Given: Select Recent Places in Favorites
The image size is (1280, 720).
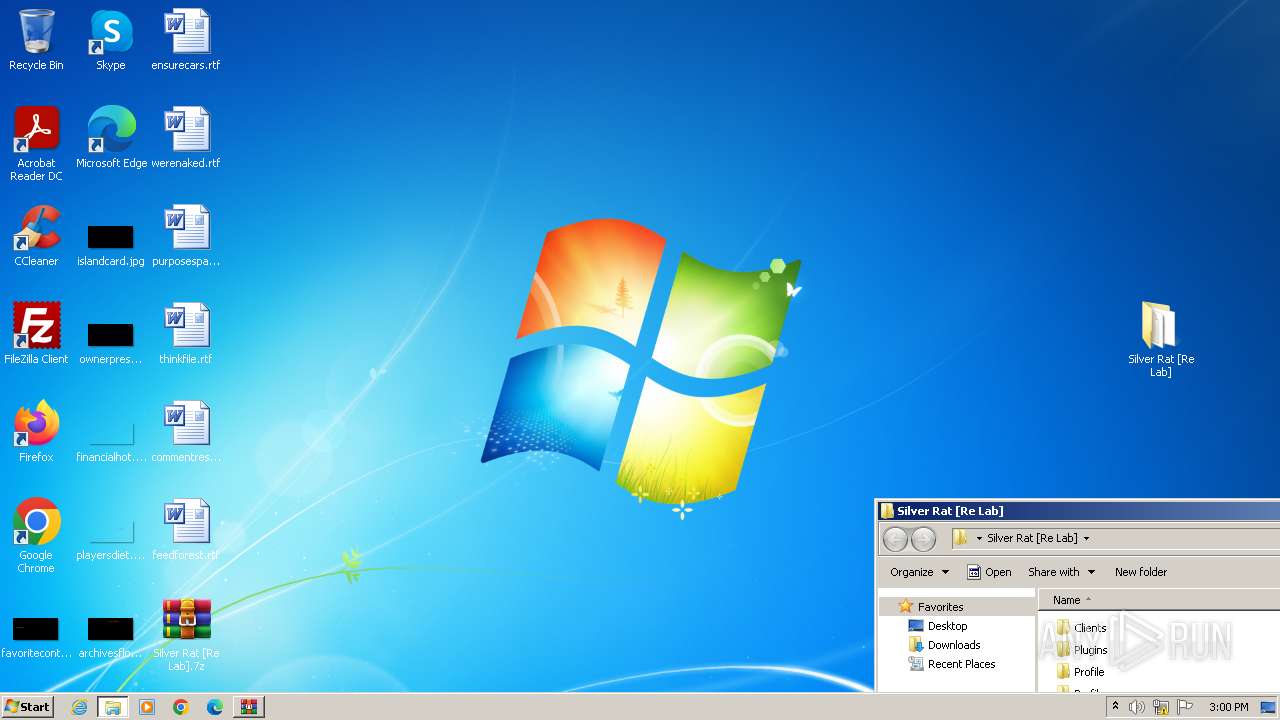Looking at the screenshot, I should (961, 664).
